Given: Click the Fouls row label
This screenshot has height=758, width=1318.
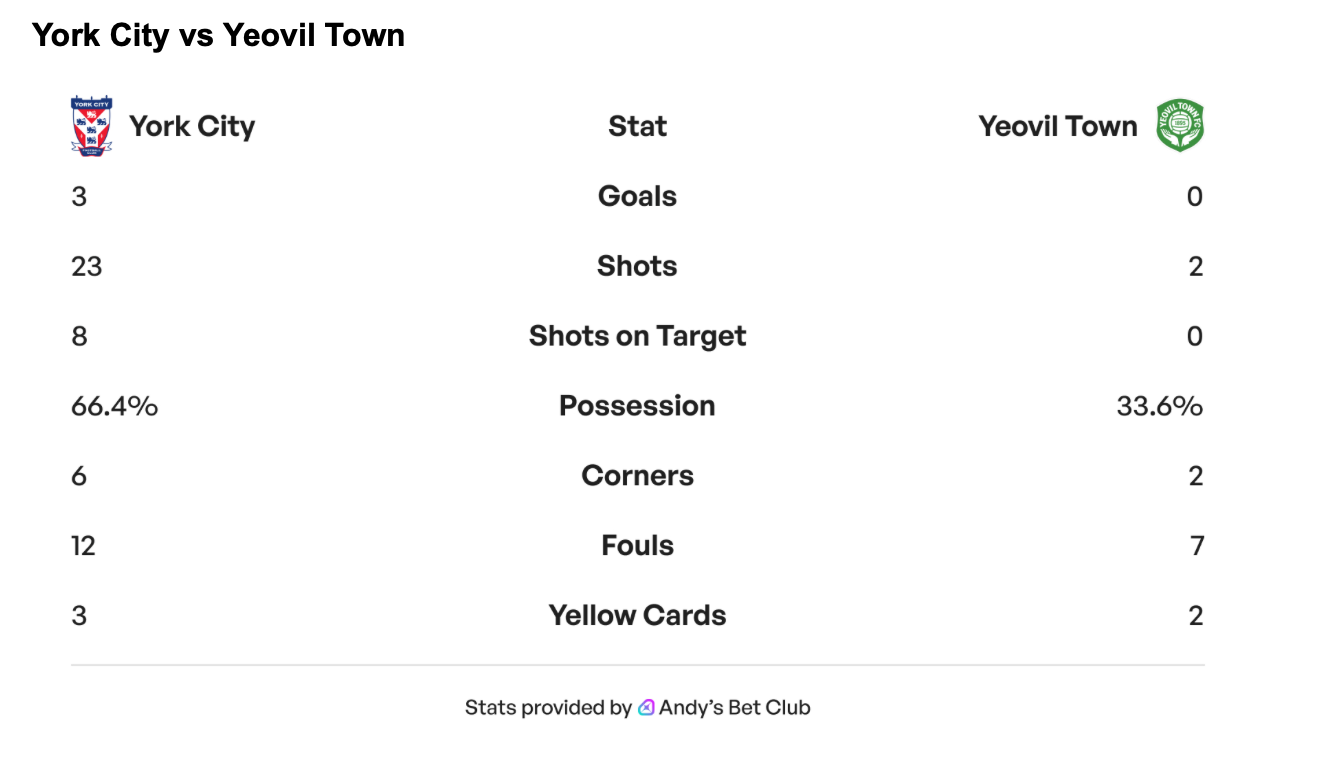Looking at the screenshot, I should [637, 546].
